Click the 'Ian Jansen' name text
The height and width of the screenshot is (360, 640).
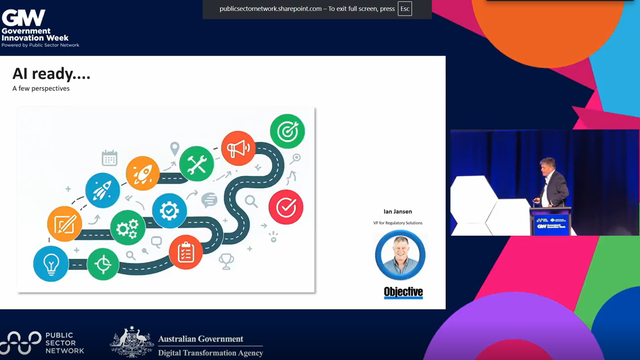tap(398, 211)
